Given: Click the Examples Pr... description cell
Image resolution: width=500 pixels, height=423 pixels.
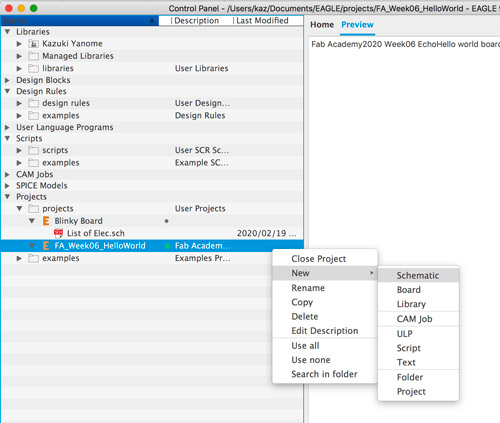Looking at the screenshot, I should pyautogui.click(x=203, y=258).
